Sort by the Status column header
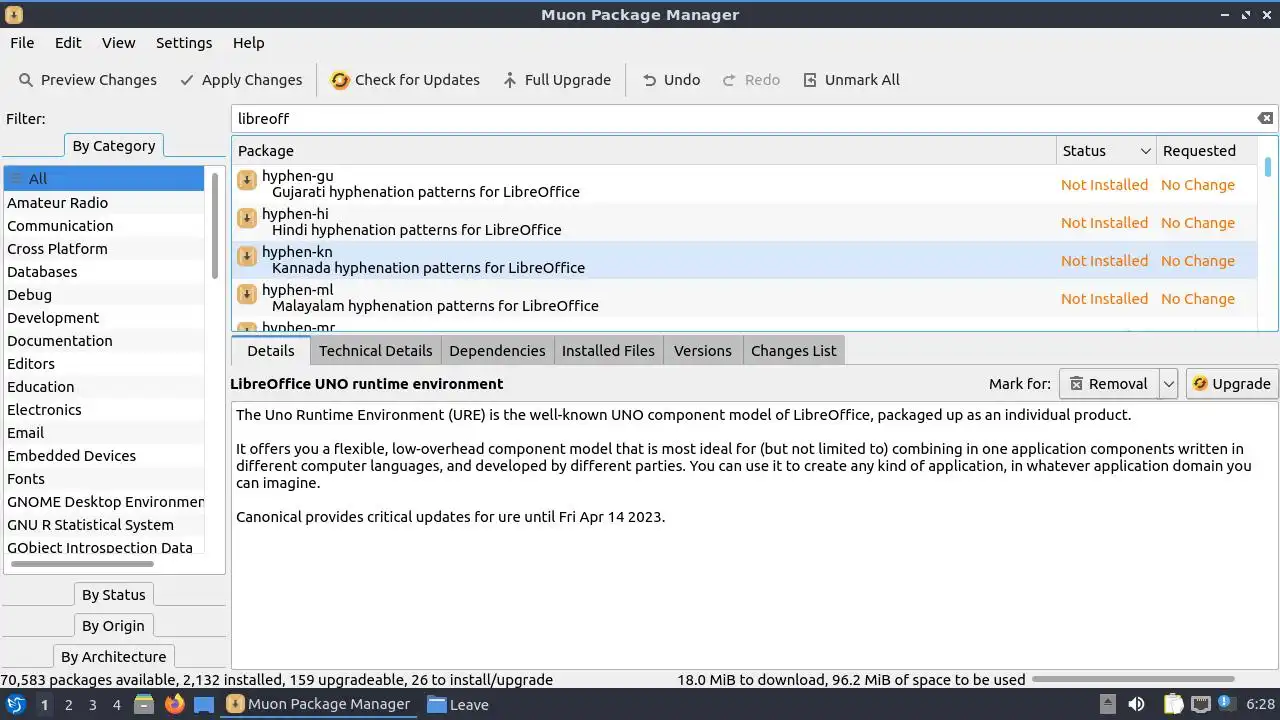Viewport: 1280px width, 720px height. click(1106, 151)
